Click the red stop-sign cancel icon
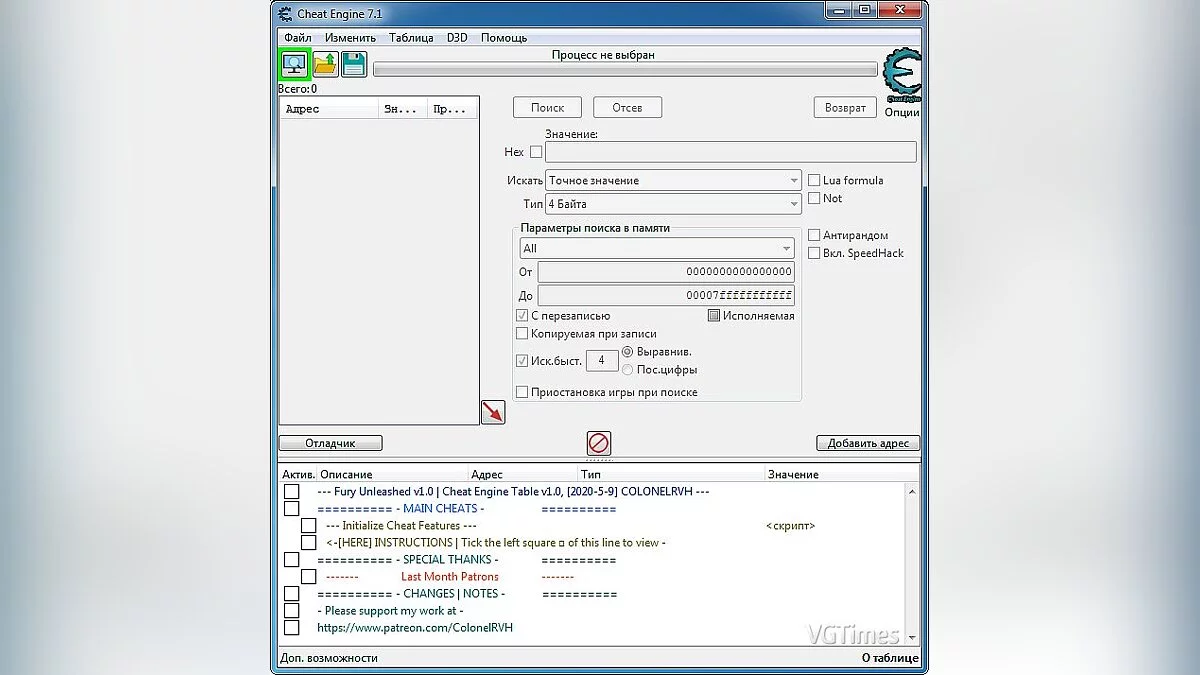The height and width of the screenshot is (675, 1200). click(x=599, y=442)
